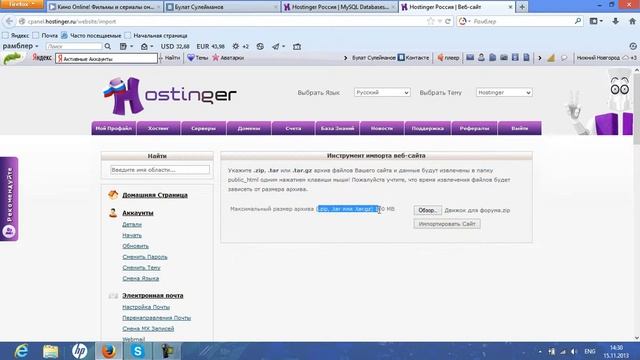Open Домашняя Страница sidebar link
Viewport: 640px width, 360px height.
[x=155, y=195]
